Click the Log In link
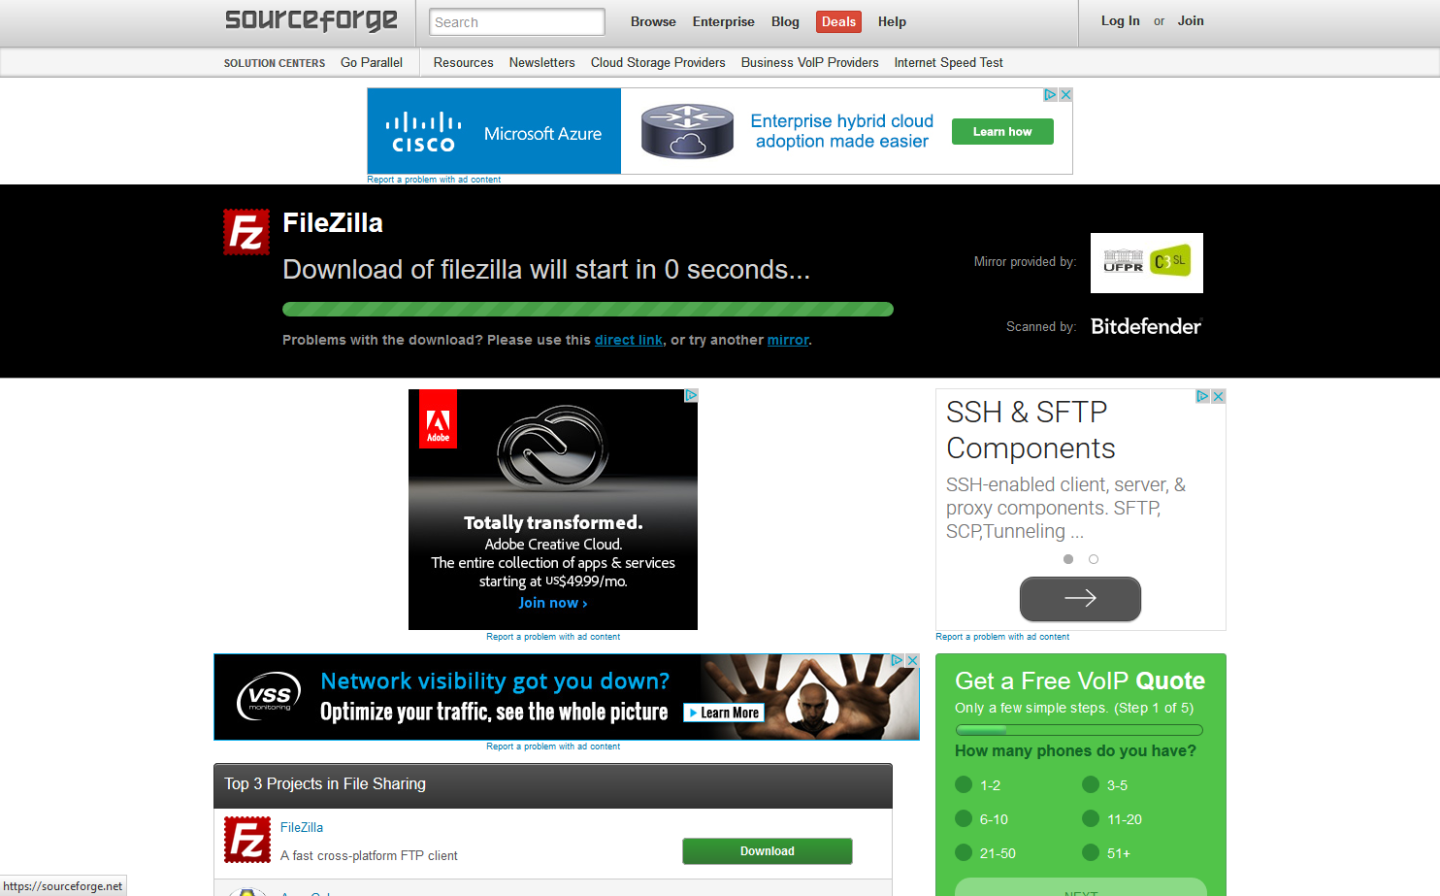Screen dimensions: 1440x896 coord(1121,20)
